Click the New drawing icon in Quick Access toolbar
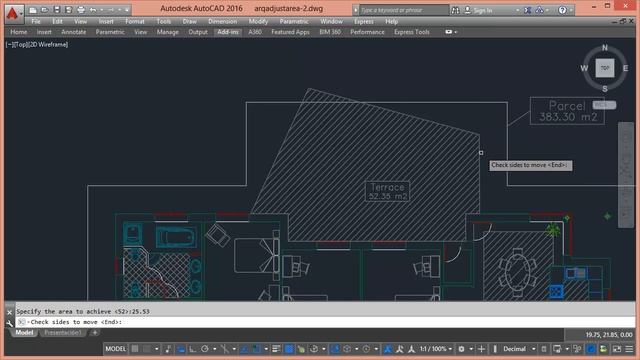The width and height of the screenshot is (640, 360). point(33,10)
